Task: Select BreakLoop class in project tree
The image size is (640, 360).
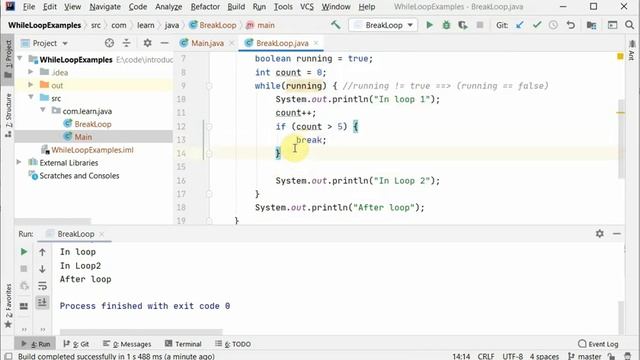Action: (93, 124)
